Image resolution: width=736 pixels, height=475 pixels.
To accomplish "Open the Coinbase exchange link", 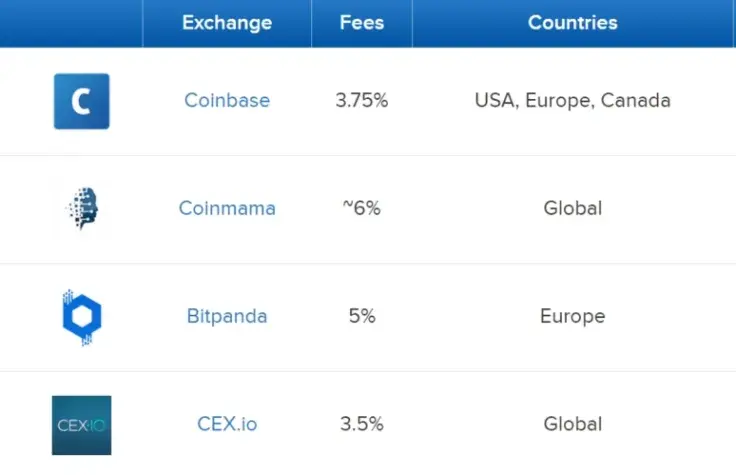I will tap(227, 101).
